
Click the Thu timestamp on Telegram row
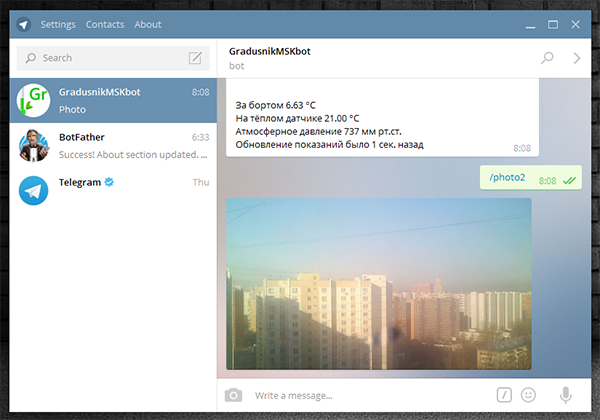click(201, 182)
